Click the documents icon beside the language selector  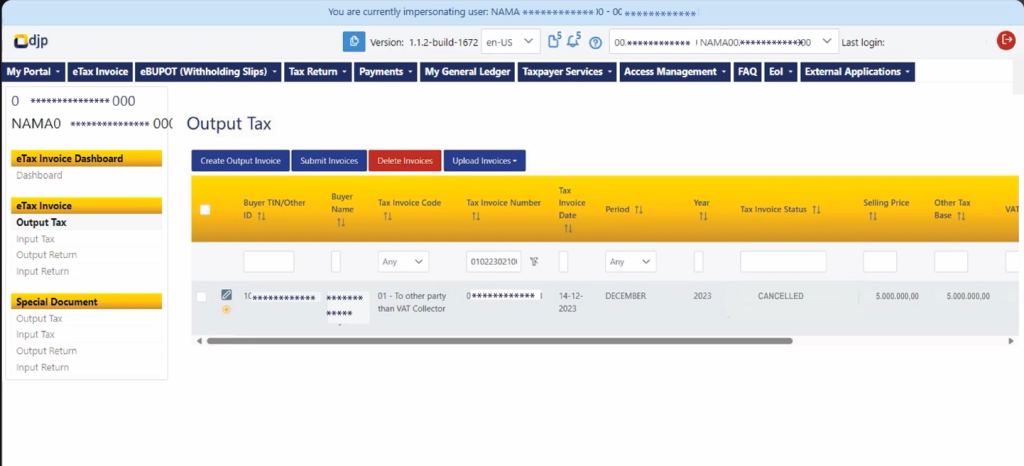[555, 41]
